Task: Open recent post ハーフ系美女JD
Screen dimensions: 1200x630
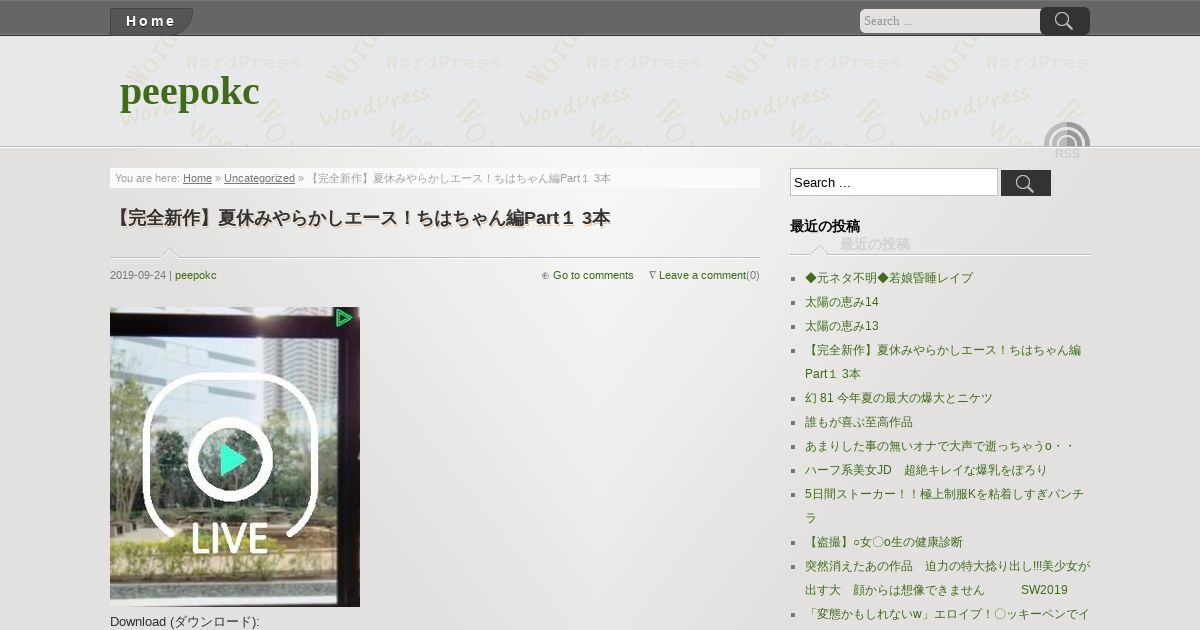Action: point(926,470)
